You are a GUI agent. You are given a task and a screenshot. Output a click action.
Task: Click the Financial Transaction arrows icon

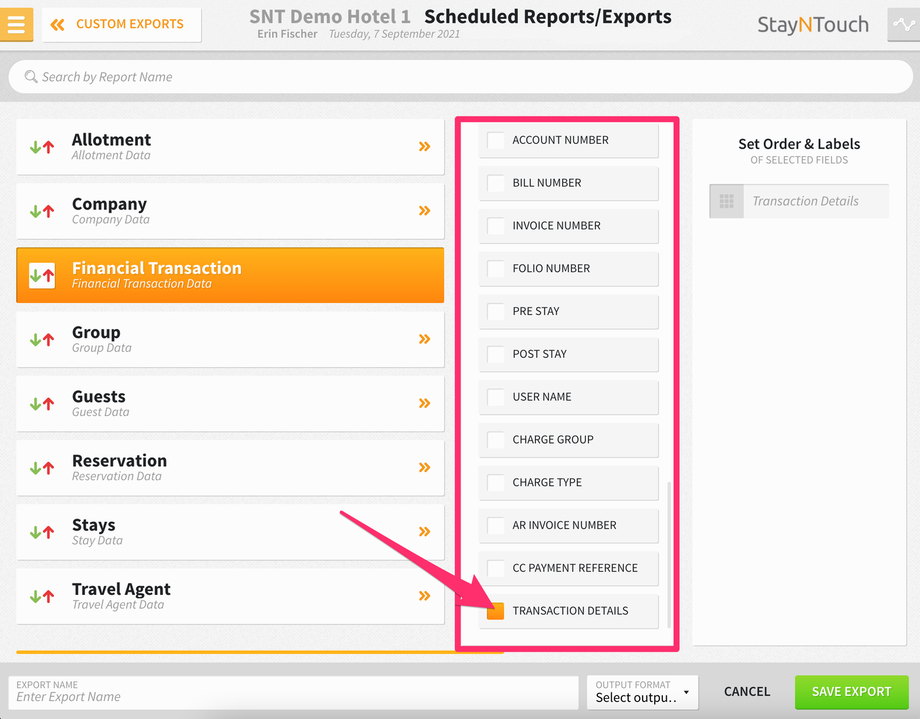point(42,275)
